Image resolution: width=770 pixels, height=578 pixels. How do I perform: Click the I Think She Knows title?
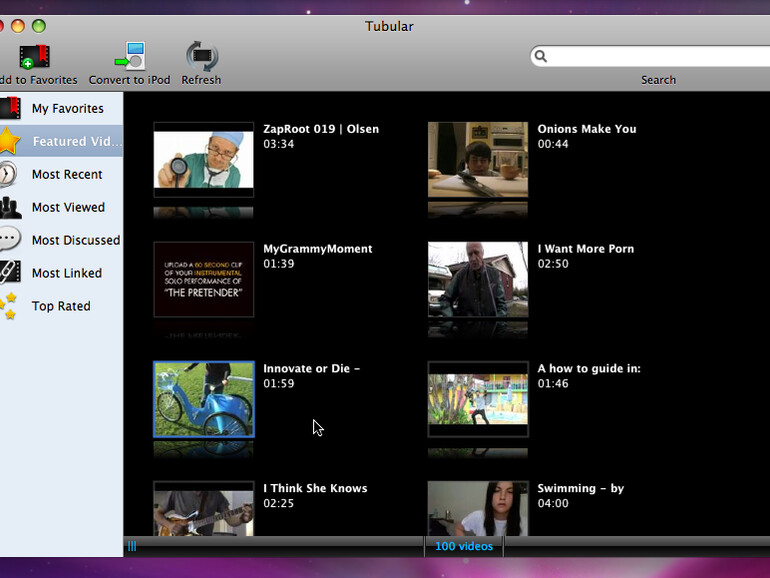coord(315,489)
